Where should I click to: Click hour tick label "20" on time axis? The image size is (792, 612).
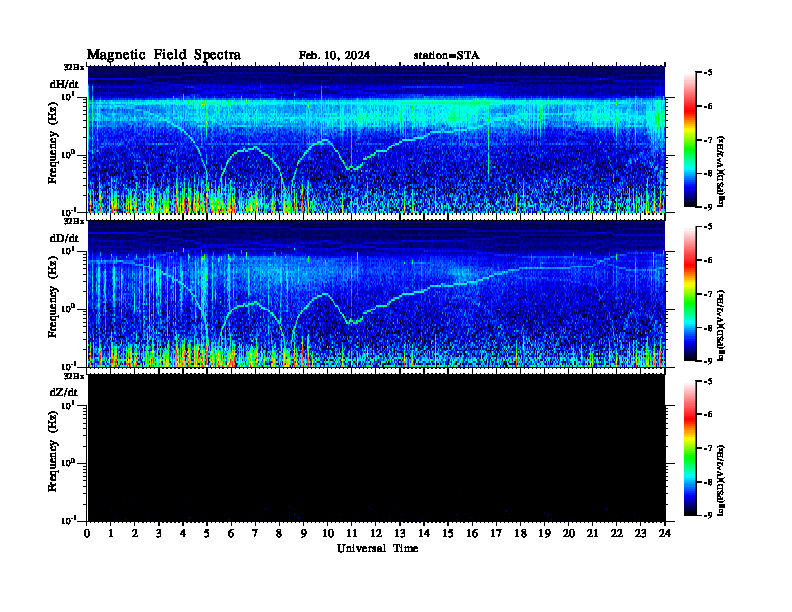click(569, 534)
